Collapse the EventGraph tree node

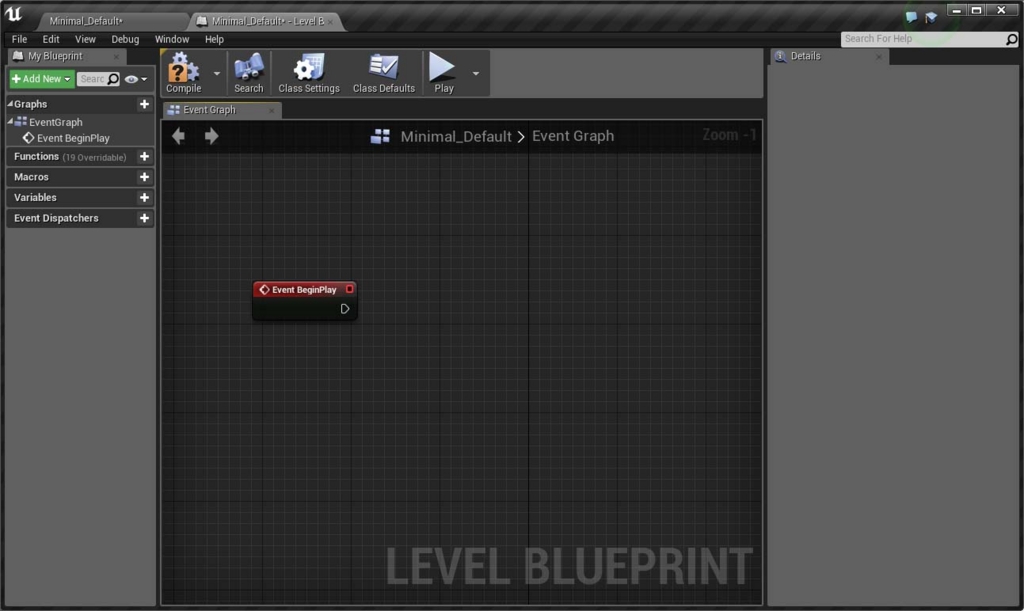pyautogui.click(x=10, y=121)
